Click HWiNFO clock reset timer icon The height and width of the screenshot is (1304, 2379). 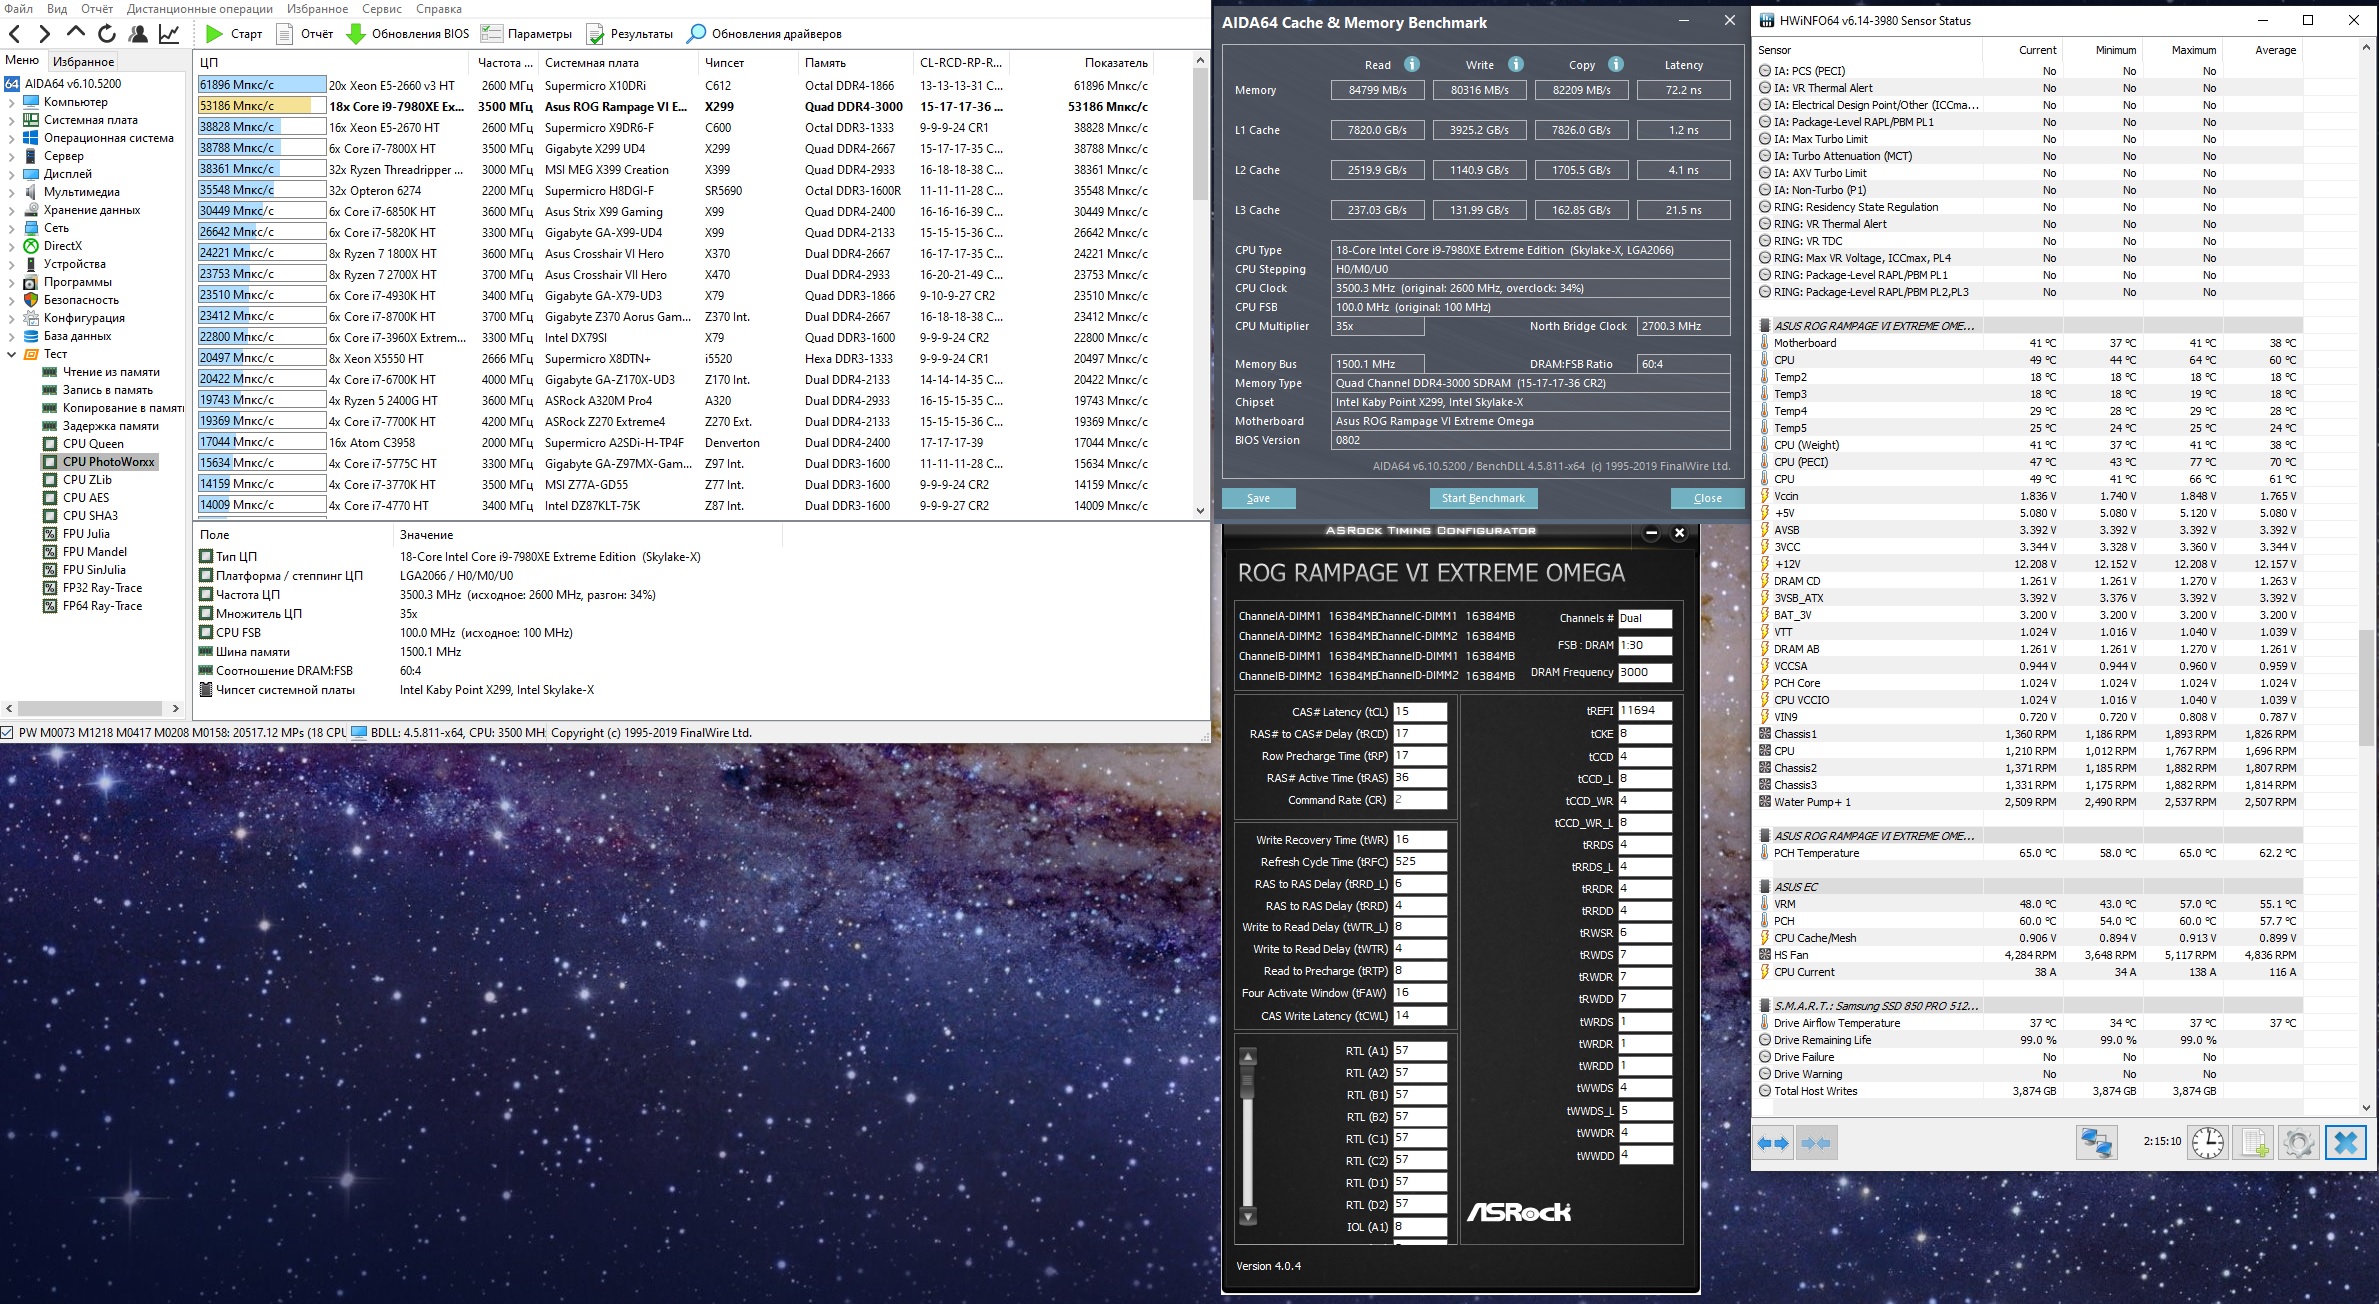click(x=2207, y=1142)
